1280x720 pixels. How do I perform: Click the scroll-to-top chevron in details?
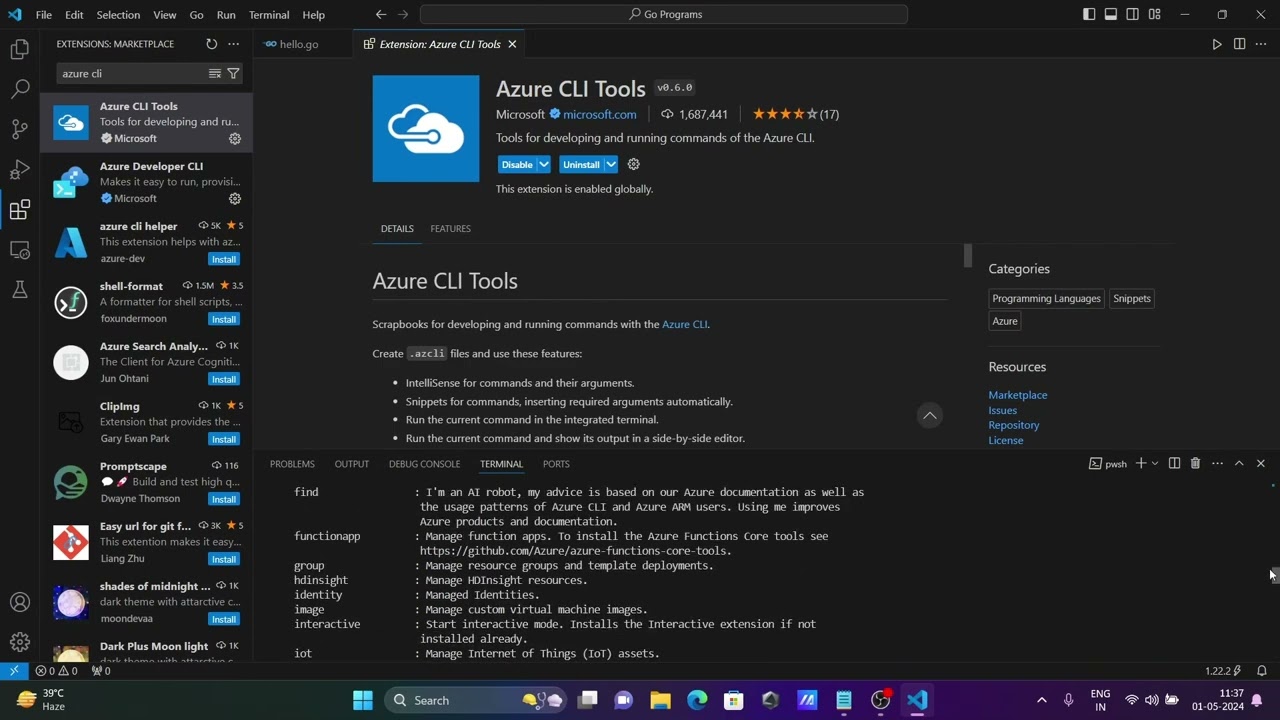coord(930,416)
